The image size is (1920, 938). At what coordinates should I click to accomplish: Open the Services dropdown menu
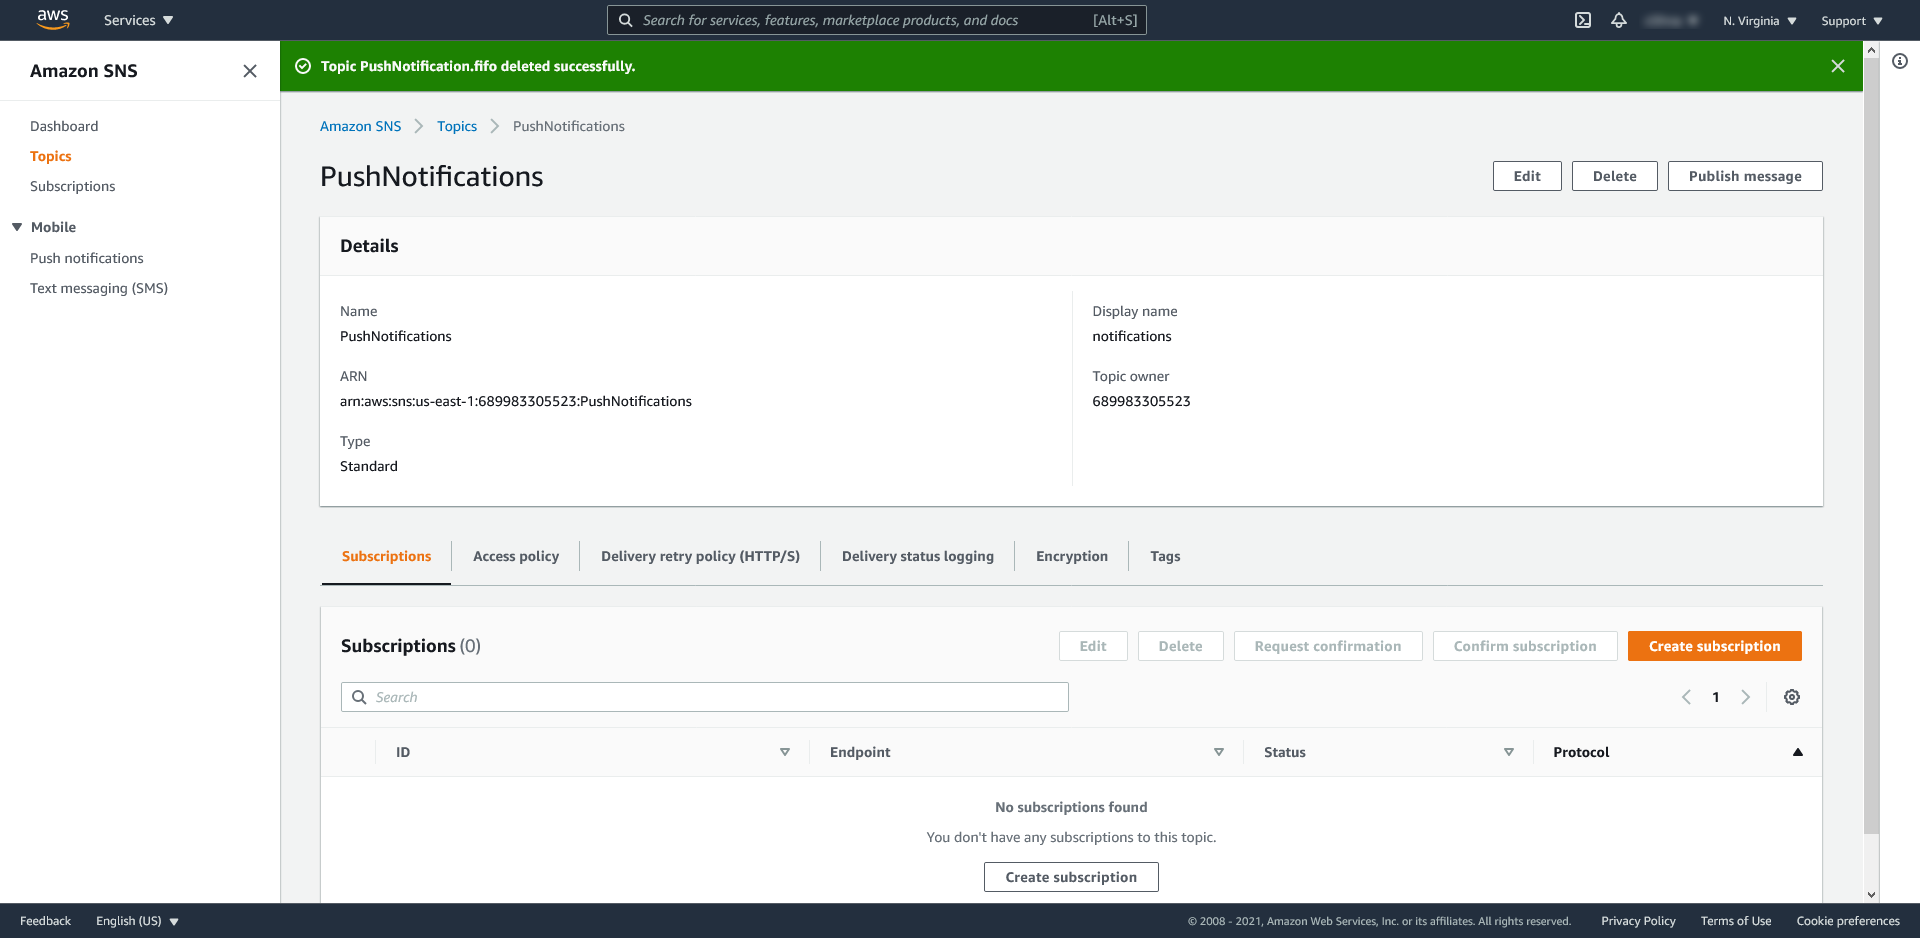click(138, 20)
